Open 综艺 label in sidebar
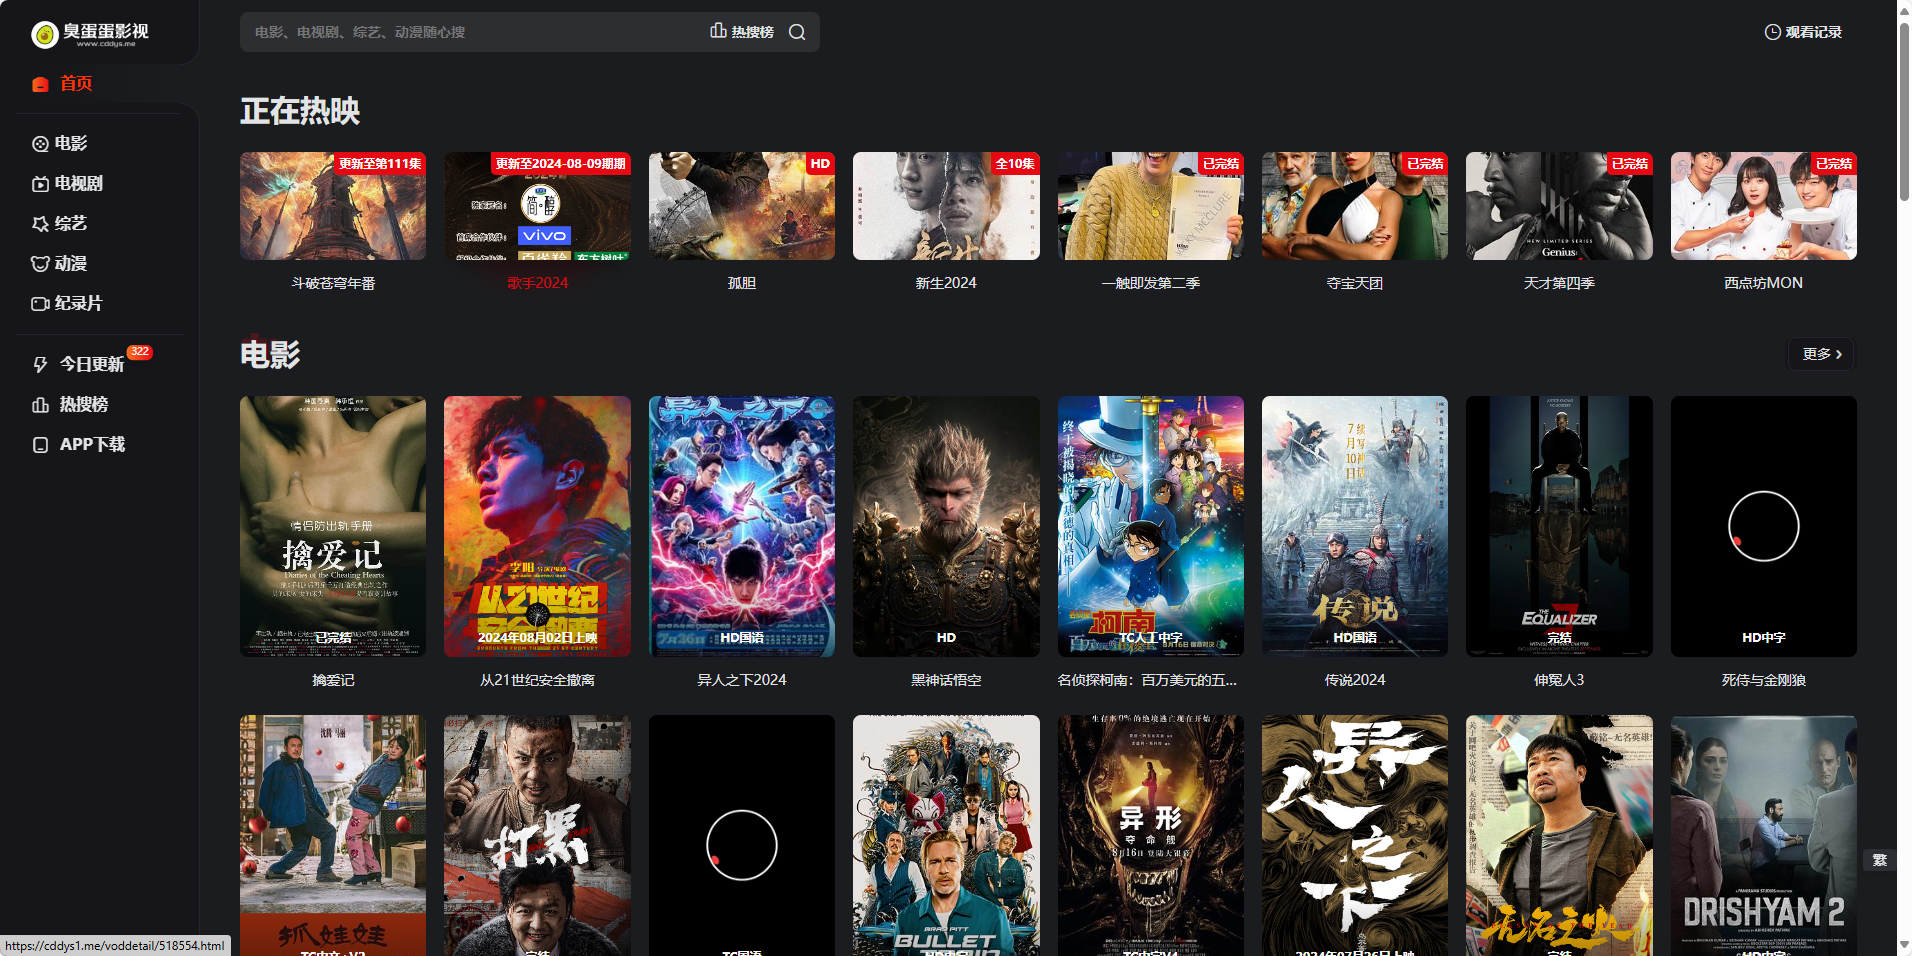 coord(71,224)
